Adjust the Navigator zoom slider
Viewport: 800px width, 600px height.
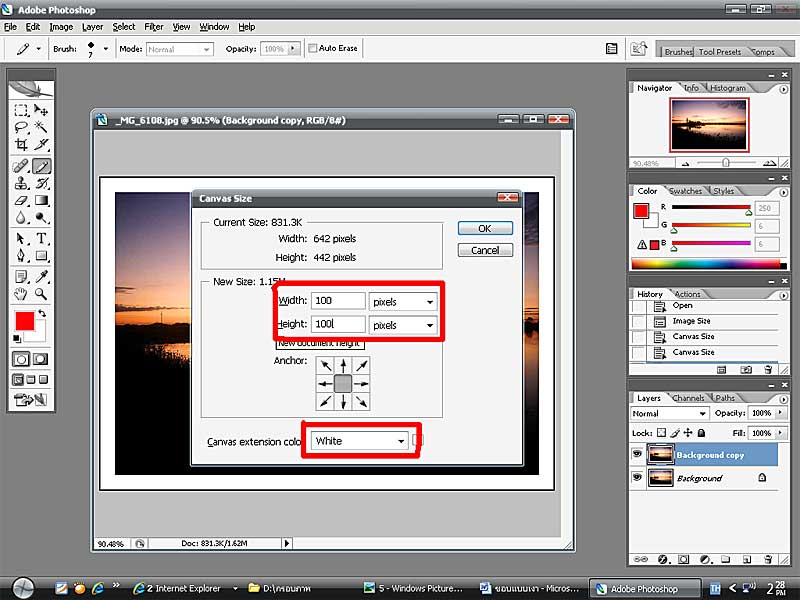[725, 163]
